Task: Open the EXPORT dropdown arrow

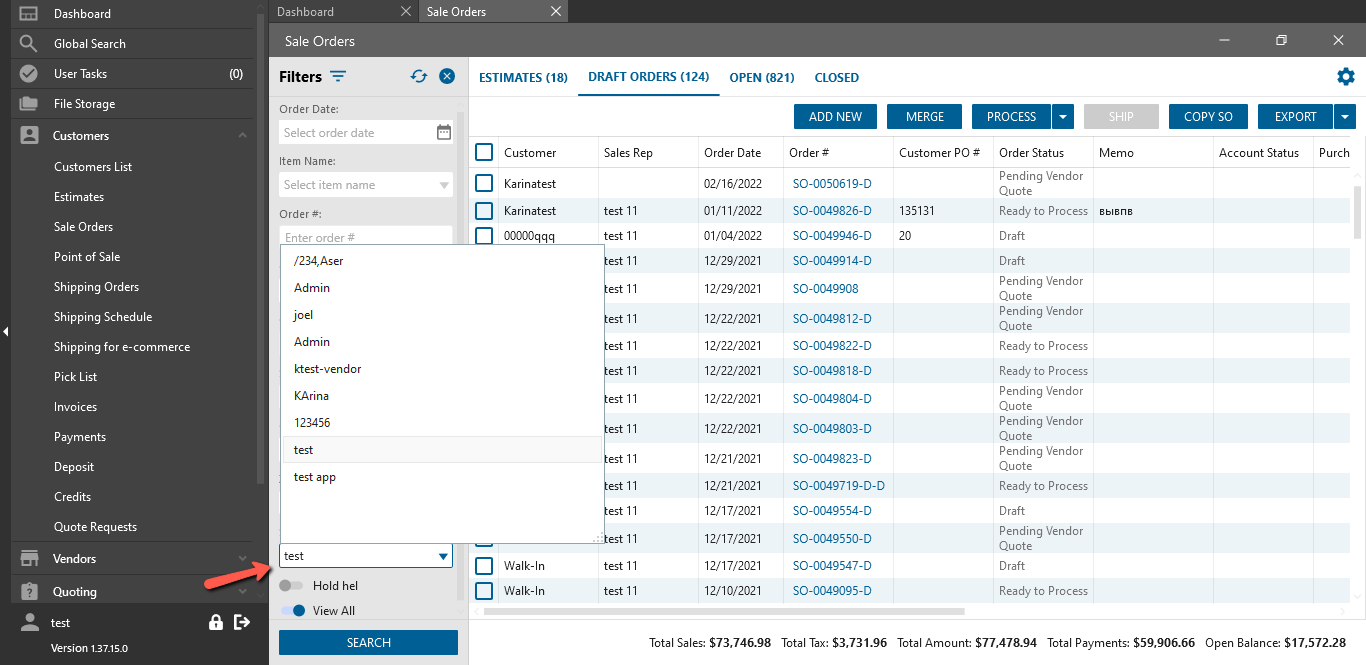Action: (x=1344, y=117)
